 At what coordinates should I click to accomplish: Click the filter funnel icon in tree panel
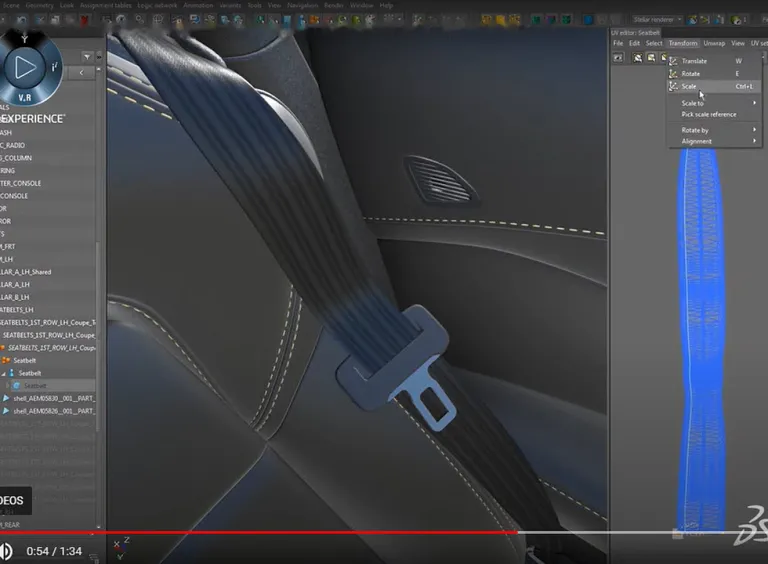pos(87,57)
